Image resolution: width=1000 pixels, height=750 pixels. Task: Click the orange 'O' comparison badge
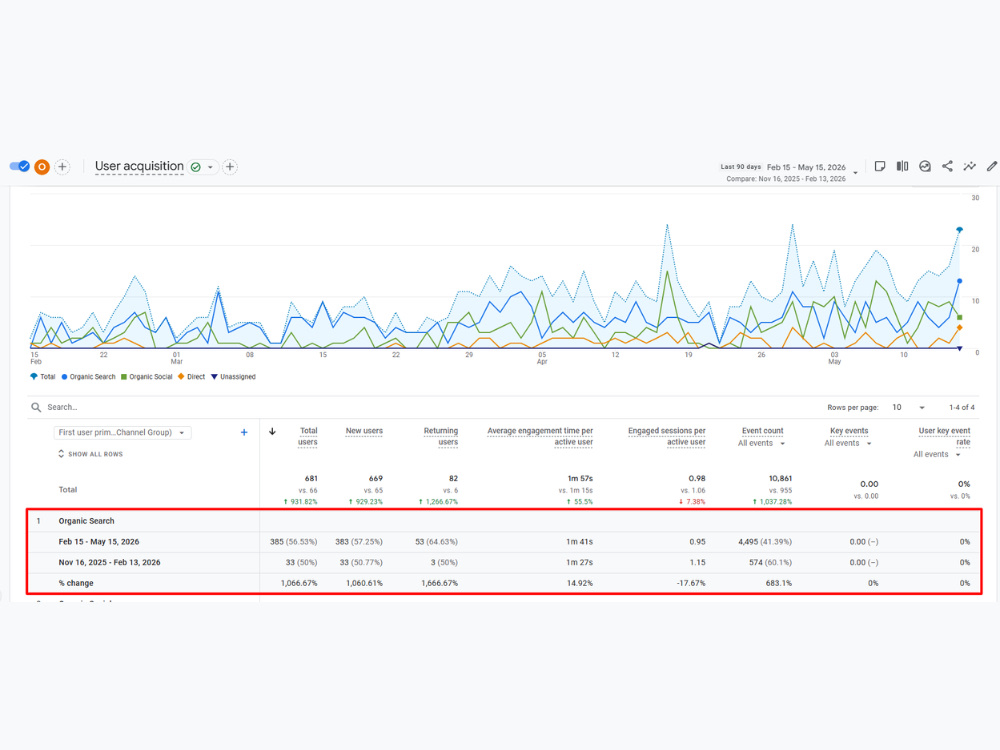pyautogui.click(x=42, y=167)
